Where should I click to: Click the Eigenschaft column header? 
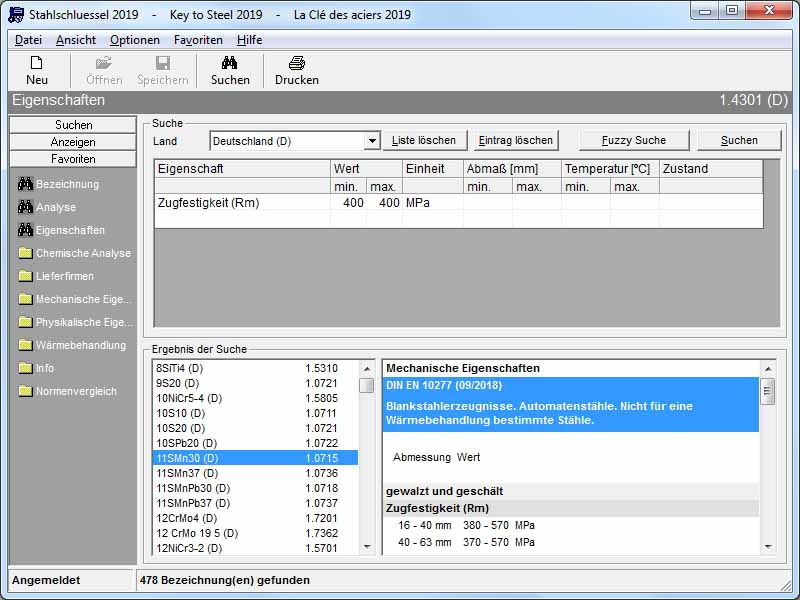pyautogui.click(x=242, y=169)
